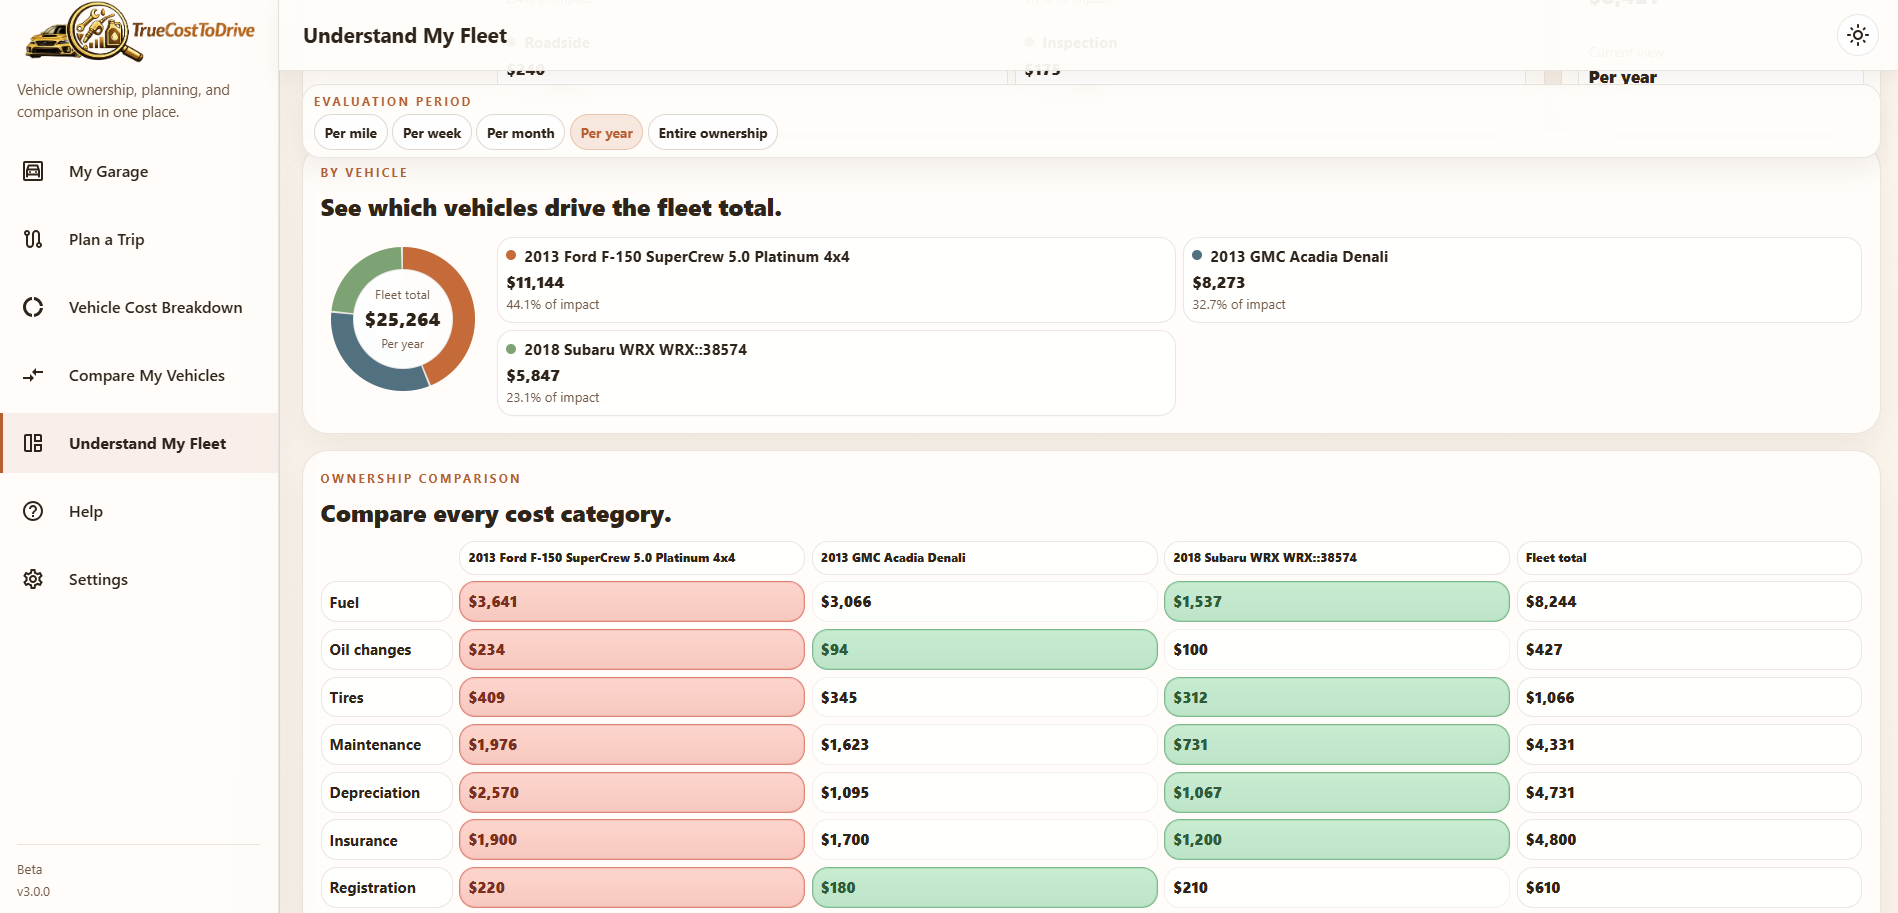Click Subaru maintenance $731 cell
This screenshot has width=1898, height=913.
point(1337,745)
